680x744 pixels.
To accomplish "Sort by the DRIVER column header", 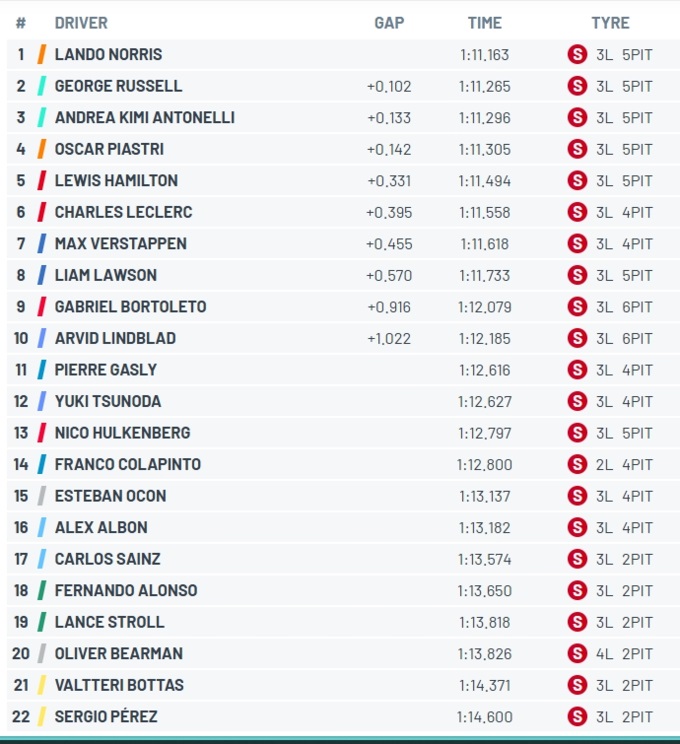I will point(81,23).
